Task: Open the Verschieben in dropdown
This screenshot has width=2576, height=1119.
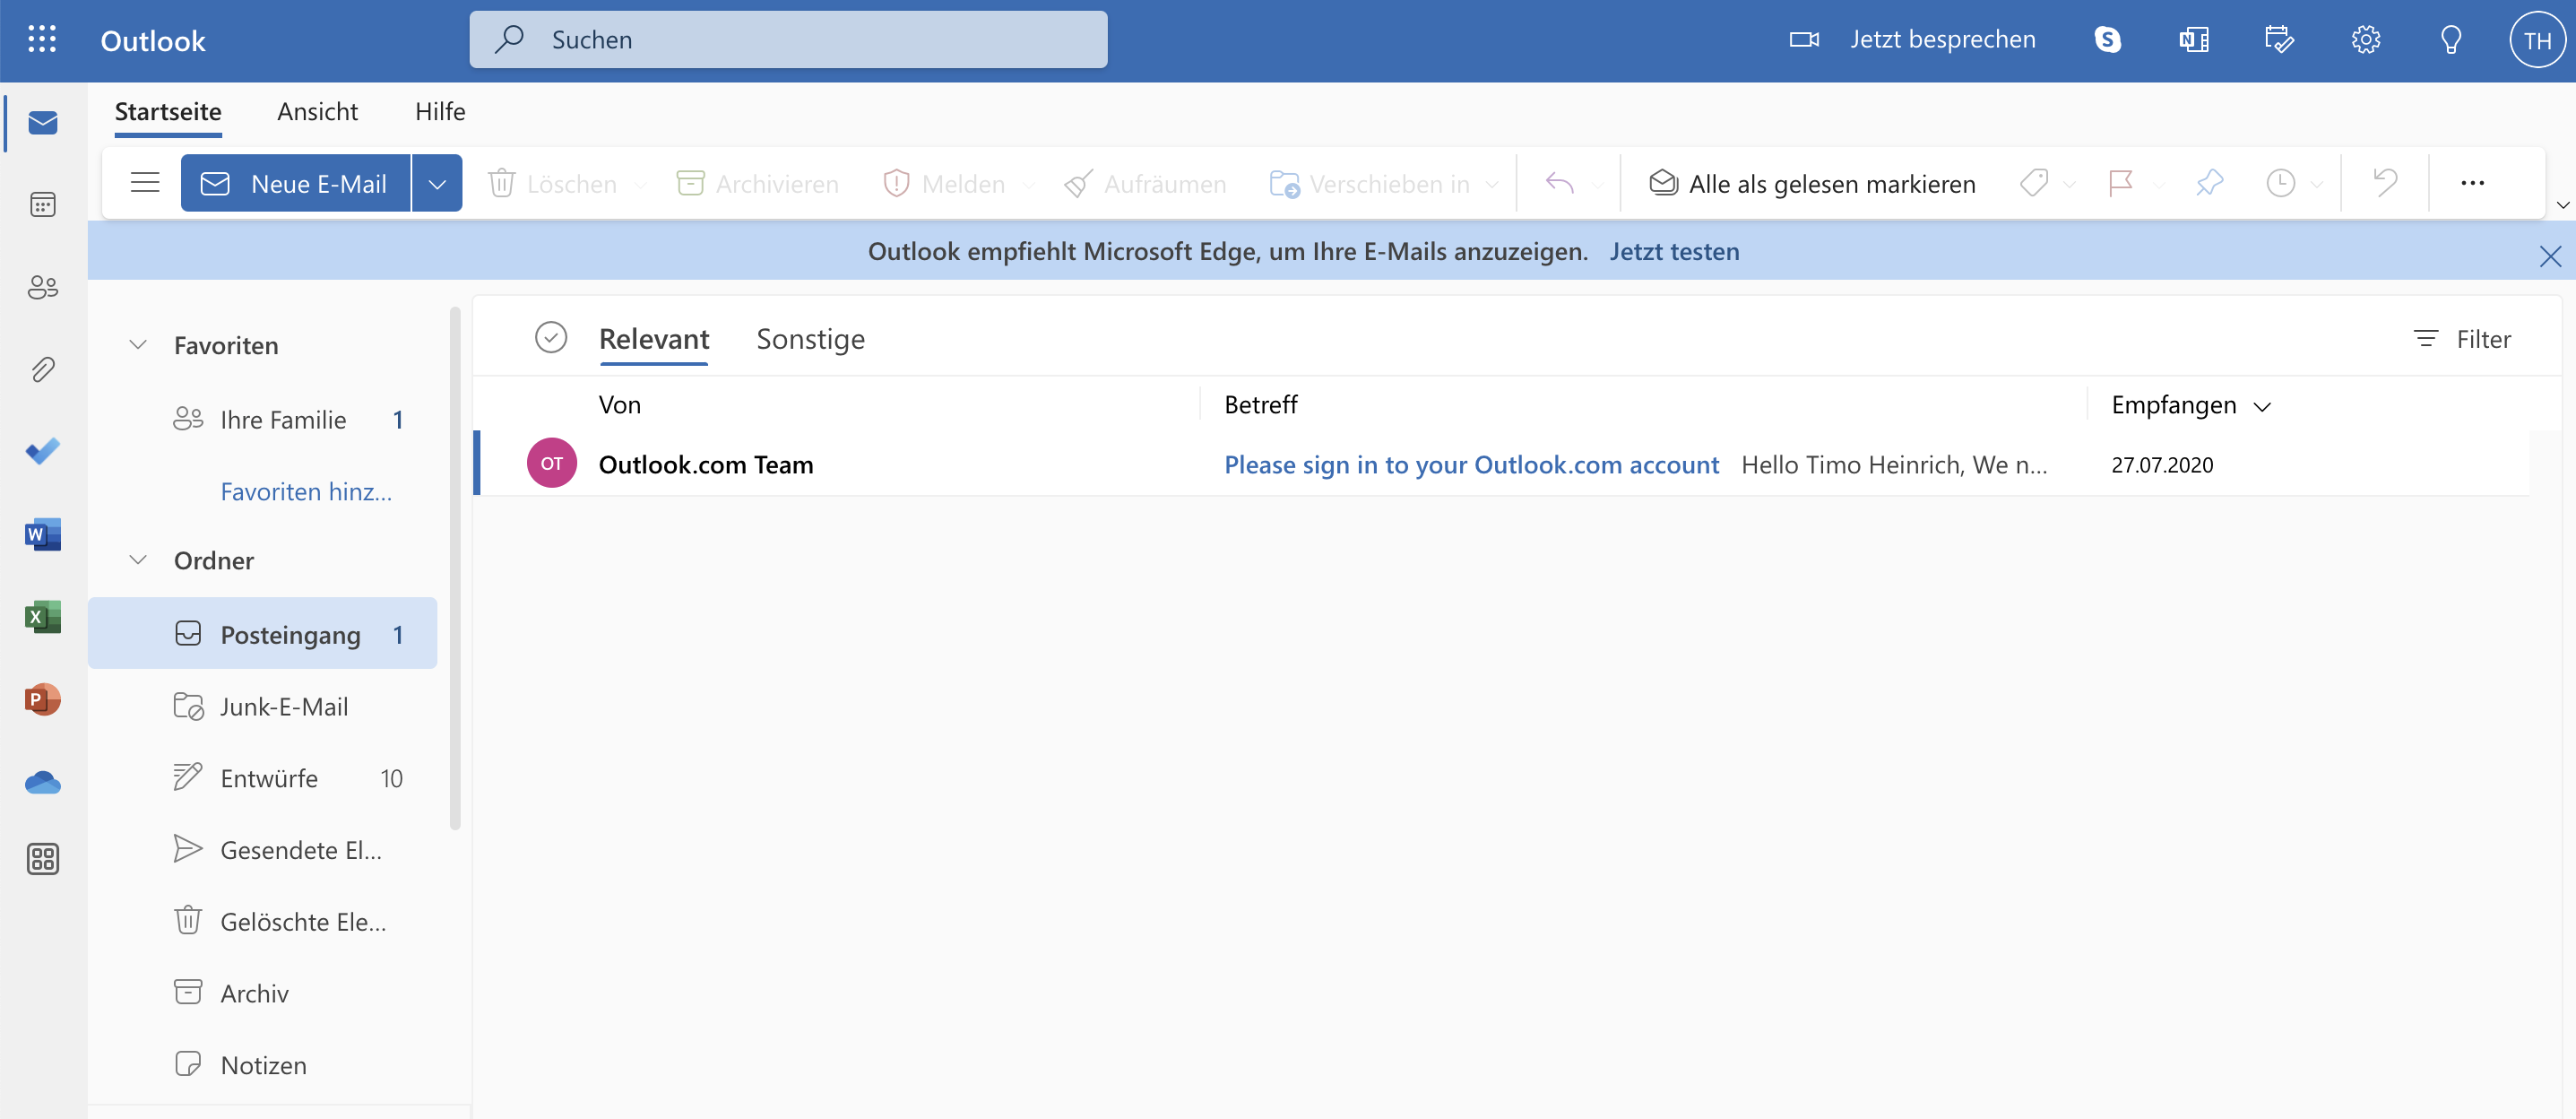Action: pyautogui.click(x=1492, y=184)
